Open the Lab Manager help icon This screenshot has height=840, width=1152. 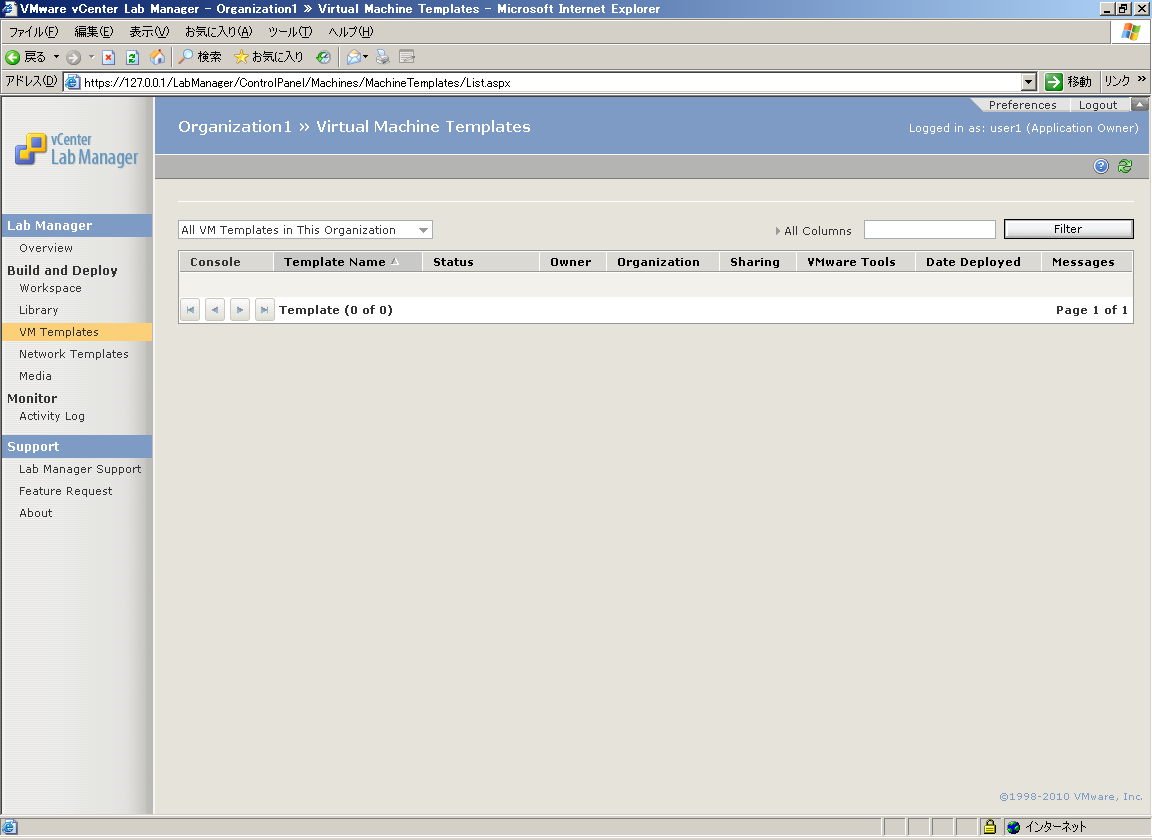(x=1101, y=166)
